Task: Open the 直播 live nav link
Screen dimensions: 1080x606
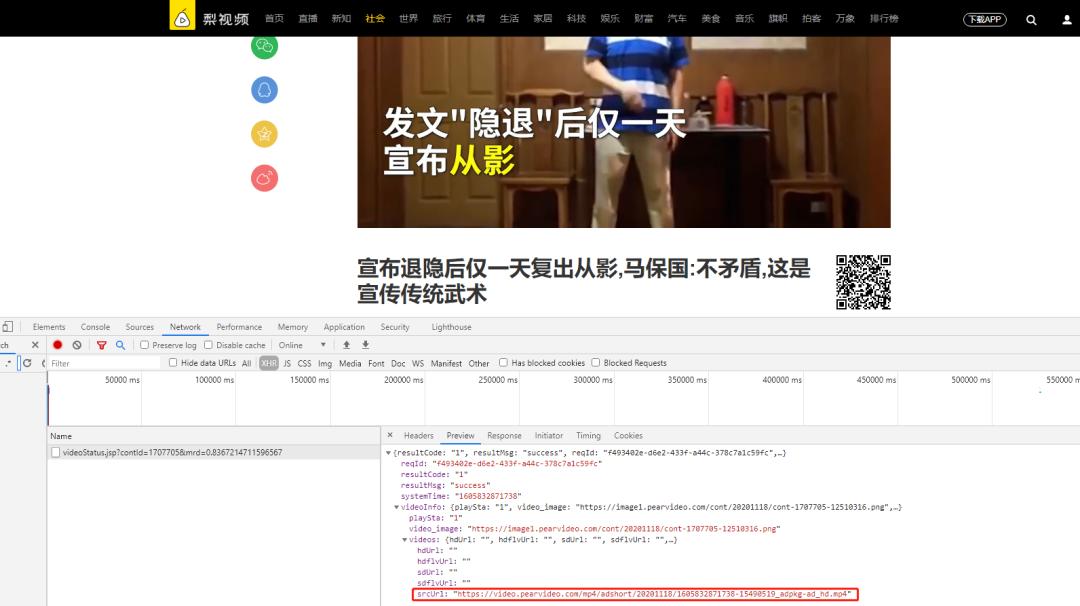Action: tap(308, 19)
